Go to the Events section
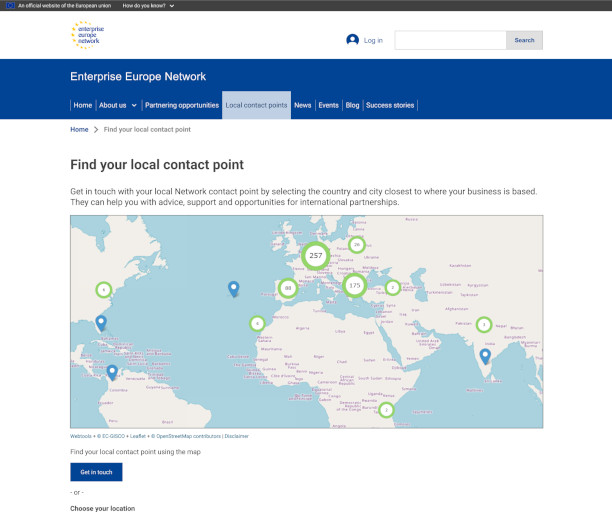The image size is (612, 512). point(328,105)
